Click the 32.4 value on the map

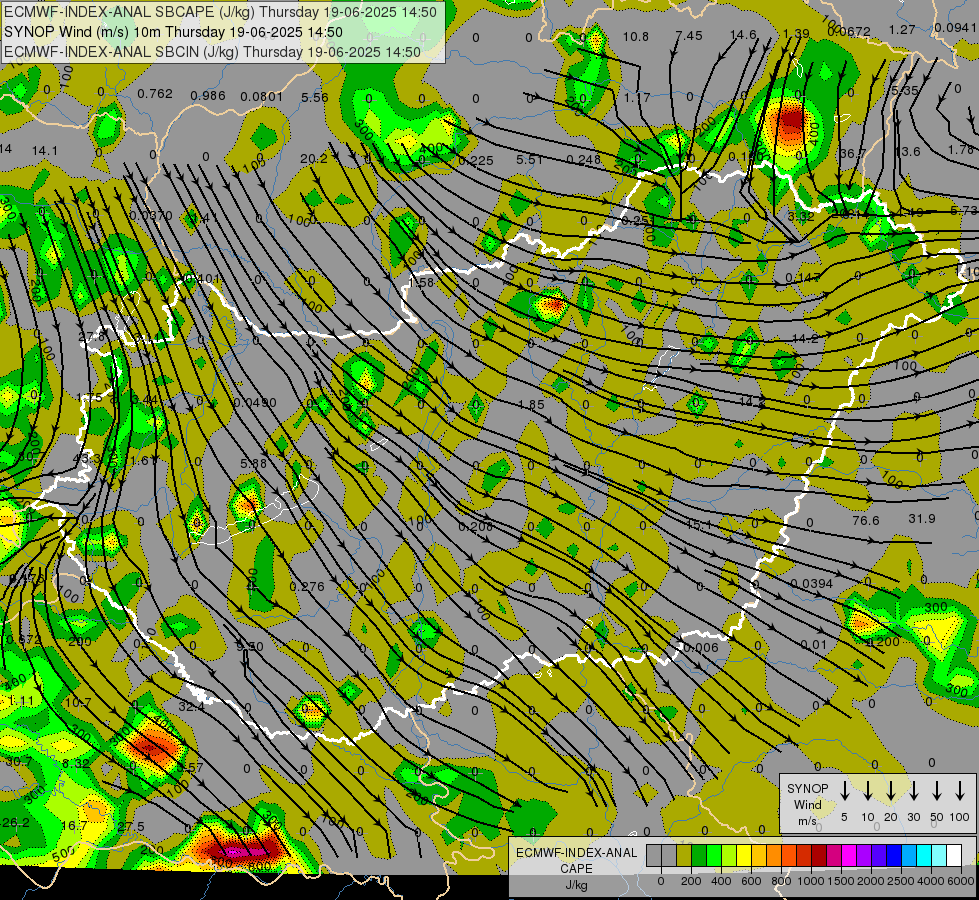point(191,706)
